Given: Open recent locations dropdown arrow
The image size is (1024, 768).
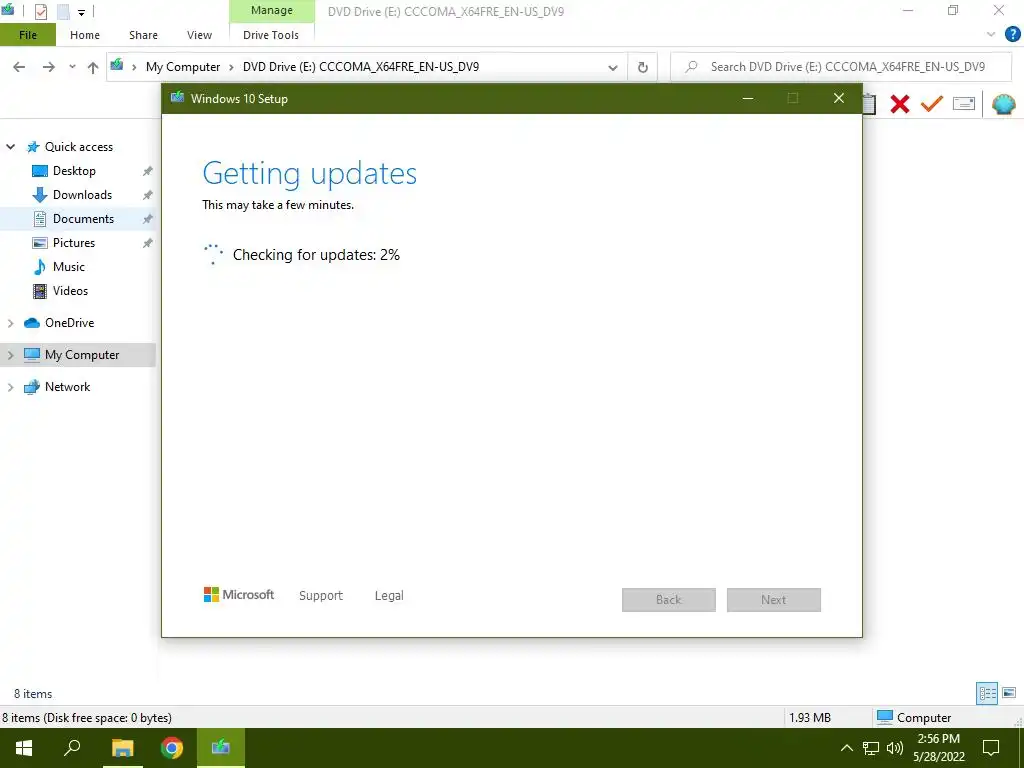Looking at the screenshot, I should [x=72, y=67].
